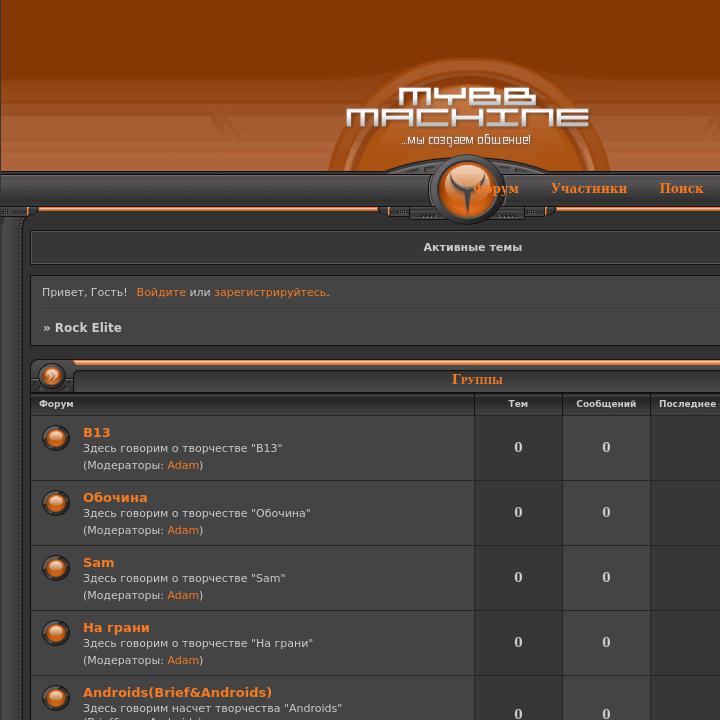Click the status icon beside Sam forum
720x720 pixels.
[x=56, y=568]
